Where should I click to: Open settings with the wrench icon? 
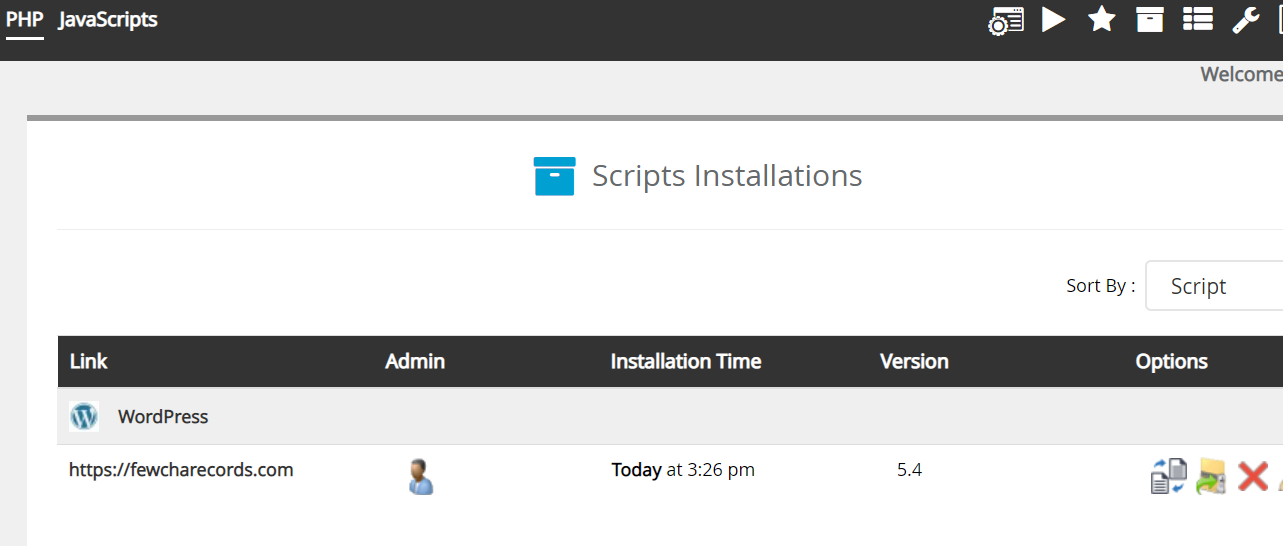[1245, 20]
